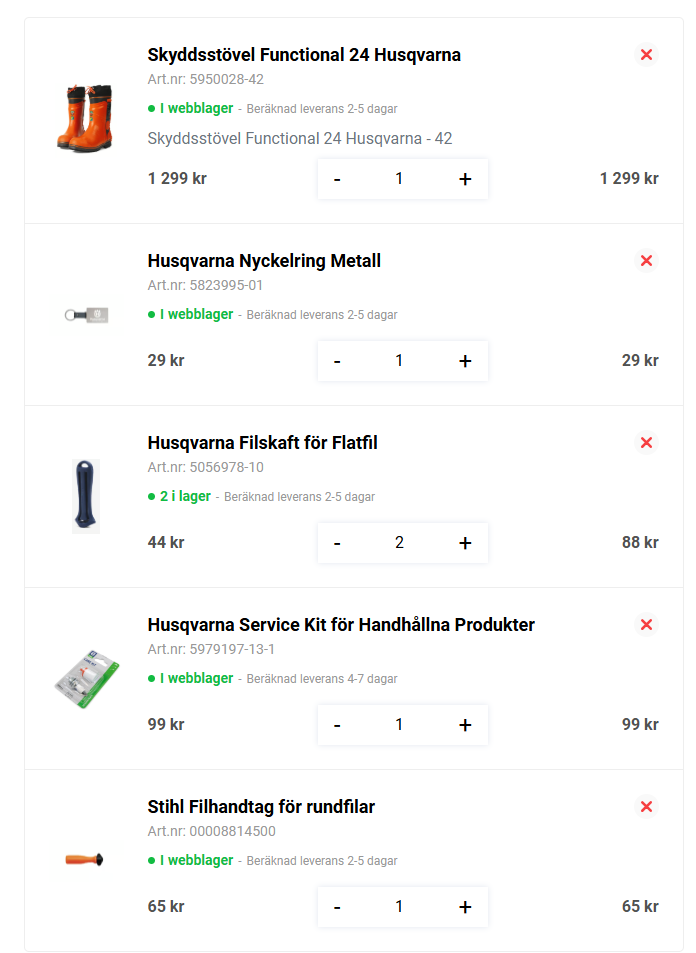Remove Husqvarna Nyckelring Metall from cart
The height and width of the screenshot is (953, 696).
647,260
